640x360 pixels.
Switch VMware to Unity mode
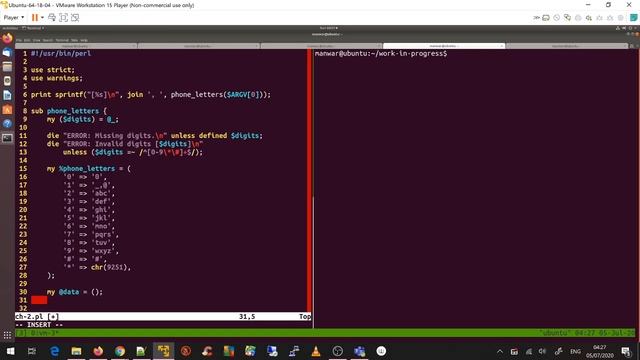coord(75,18)
